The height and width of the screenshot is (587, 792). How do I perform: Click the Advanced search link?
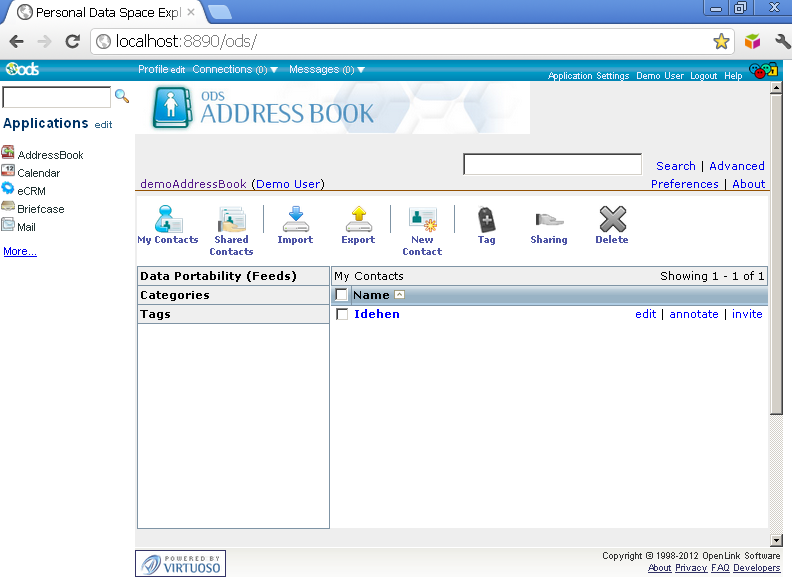point(736,166)
